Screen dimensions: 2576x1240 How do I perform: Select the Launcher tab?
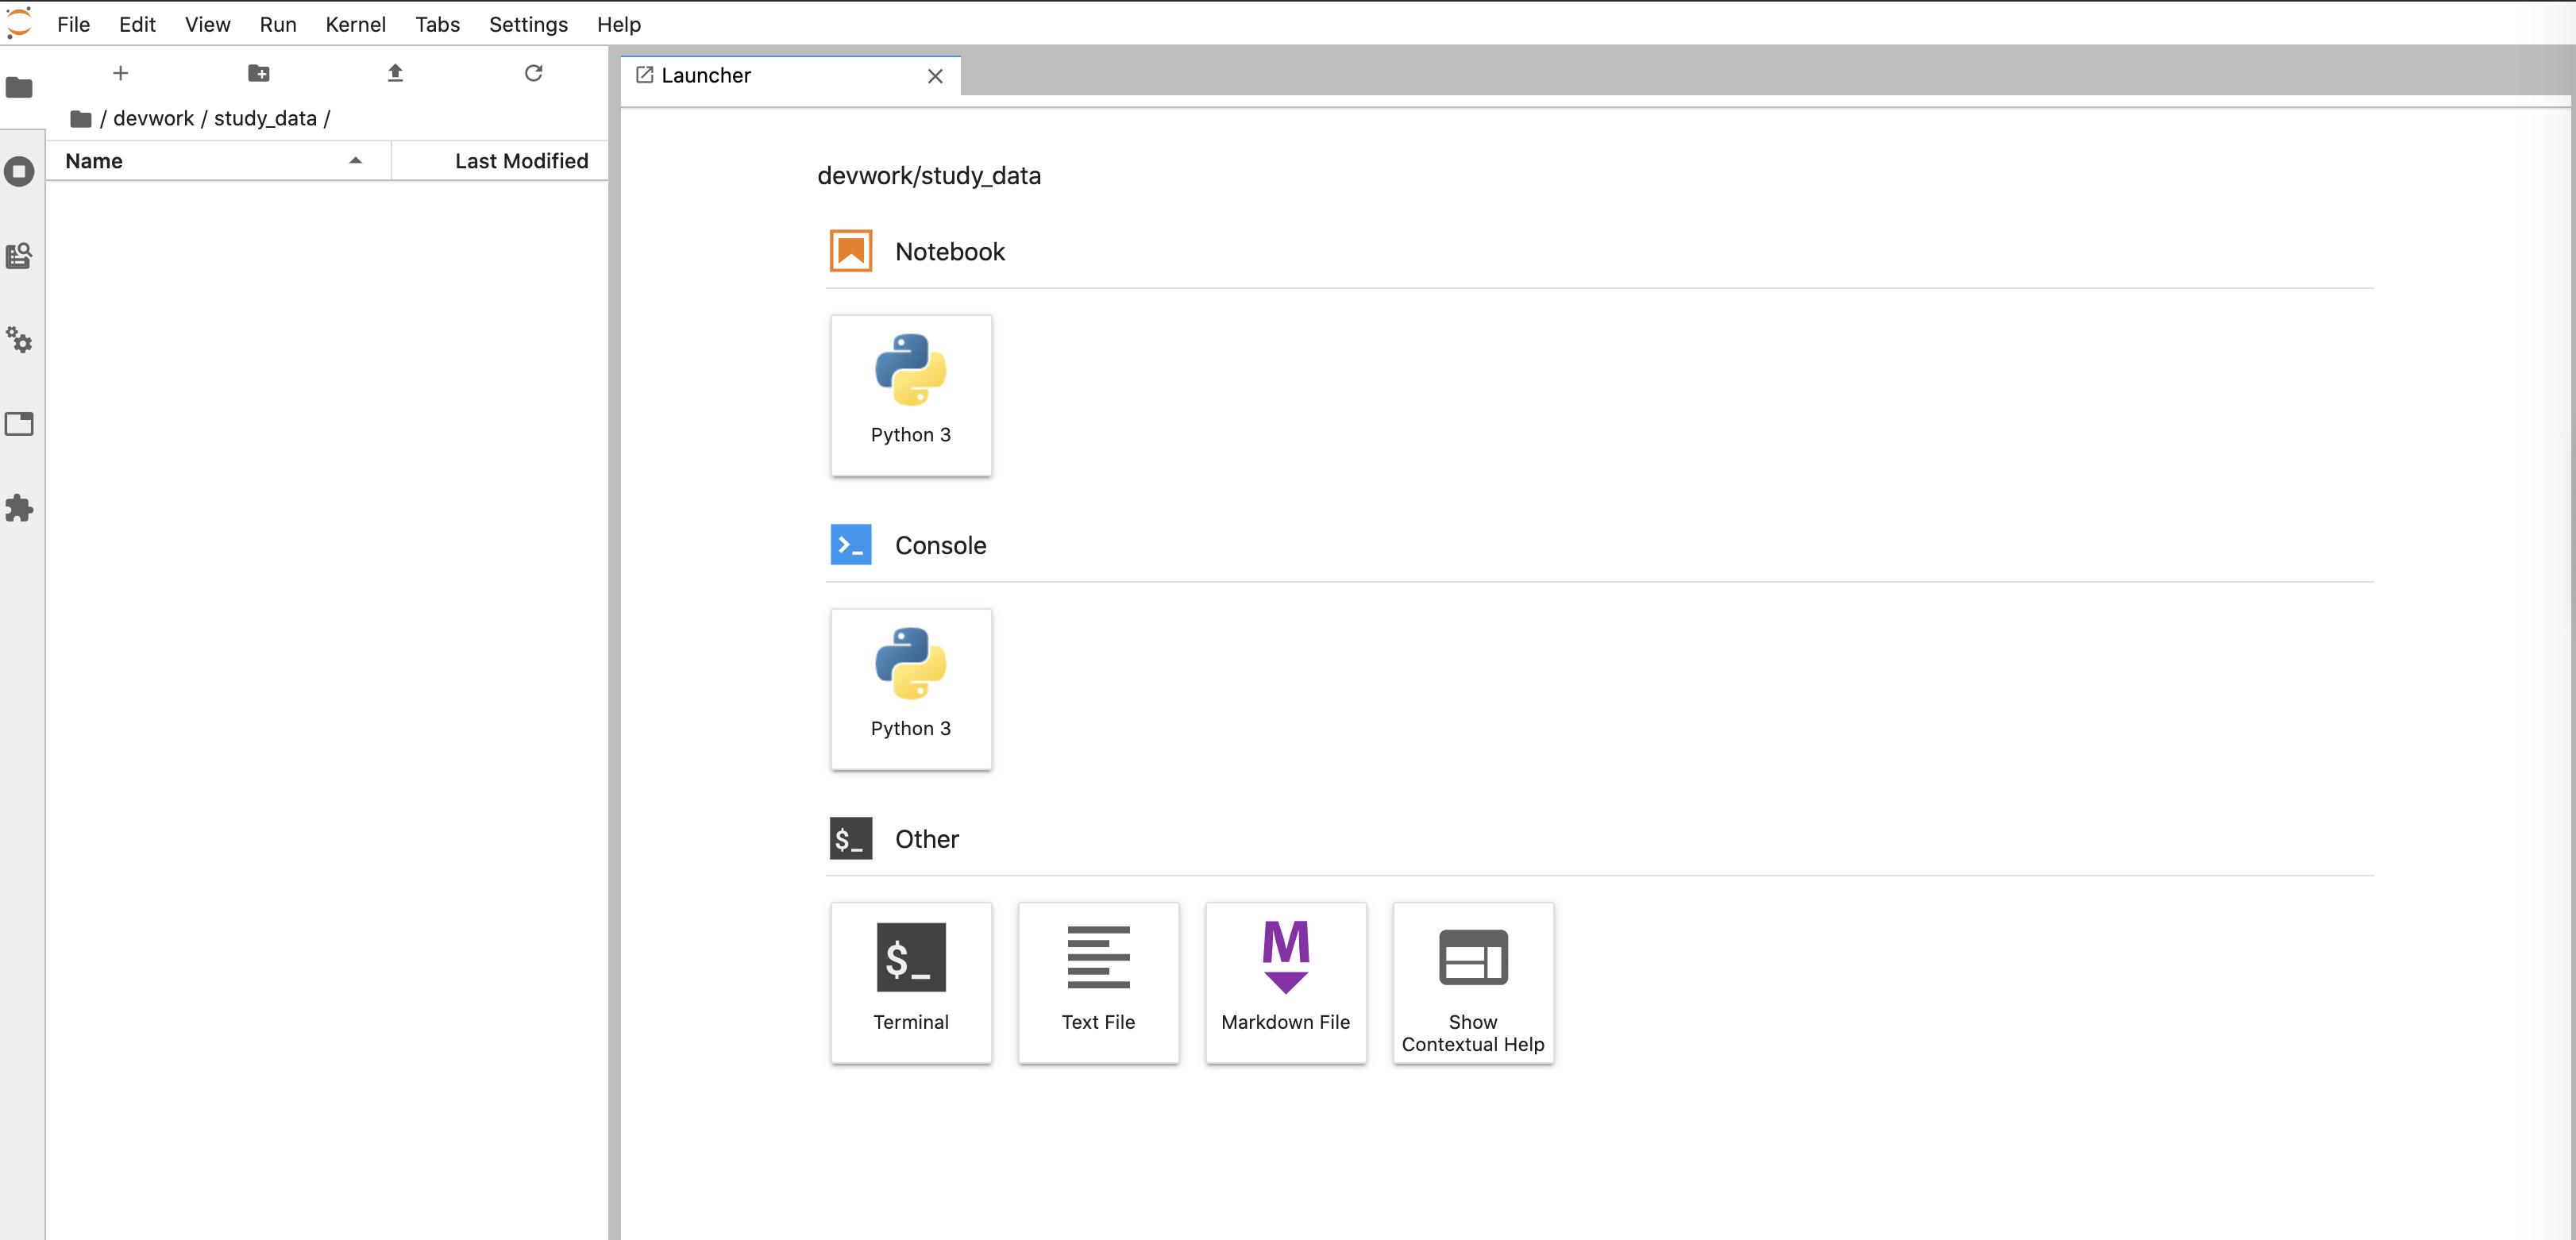pos(705,76)
